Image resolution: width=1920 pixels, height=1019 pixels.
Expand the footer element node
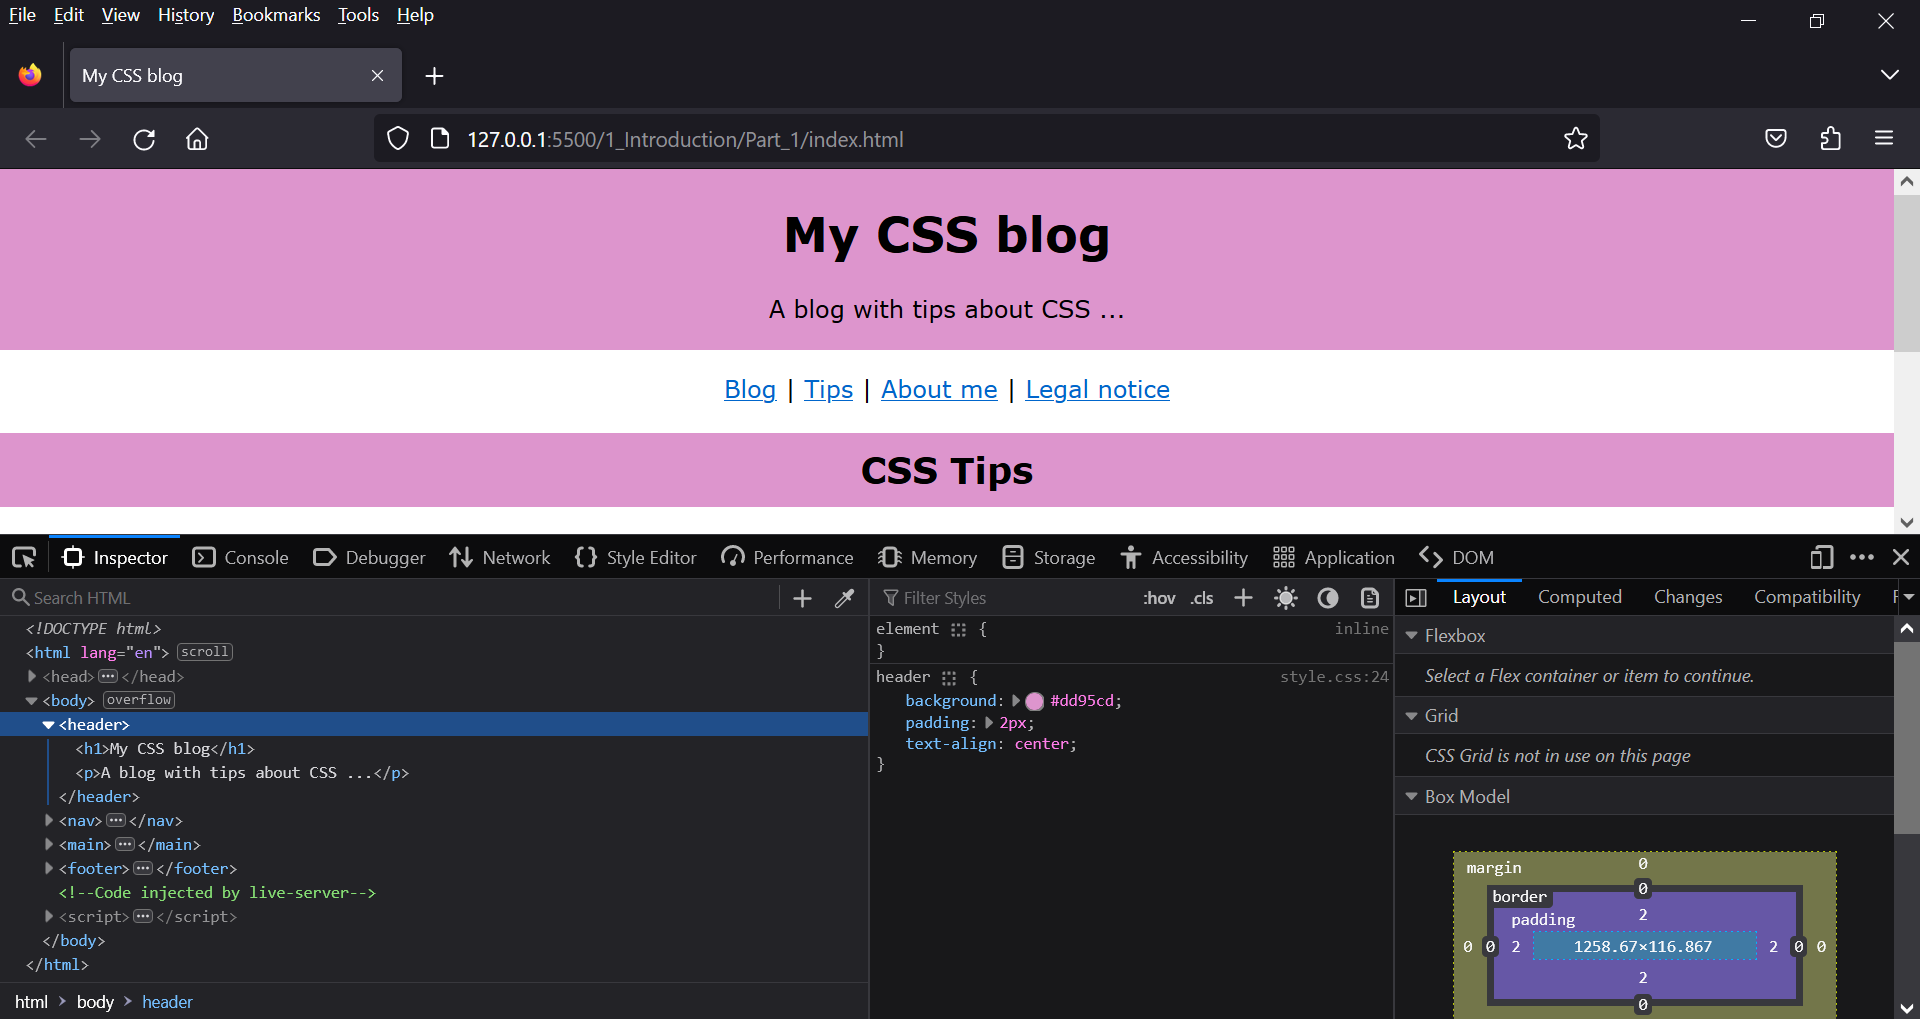click(49, 868)
